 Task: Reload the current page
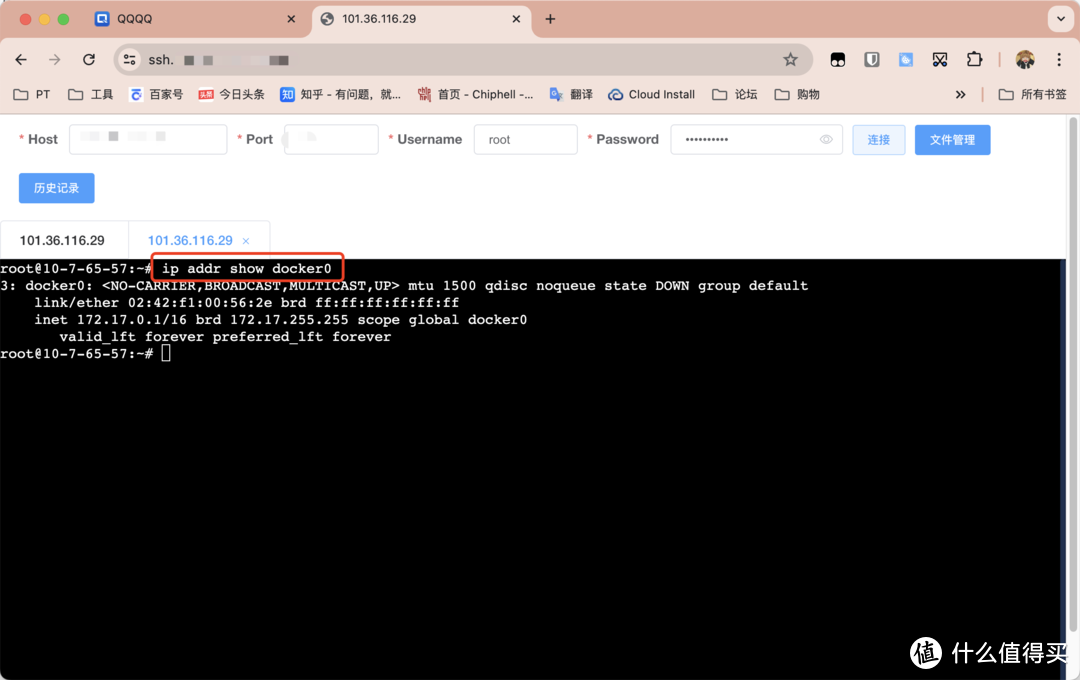pyautogui.click(x=89, y=60)
